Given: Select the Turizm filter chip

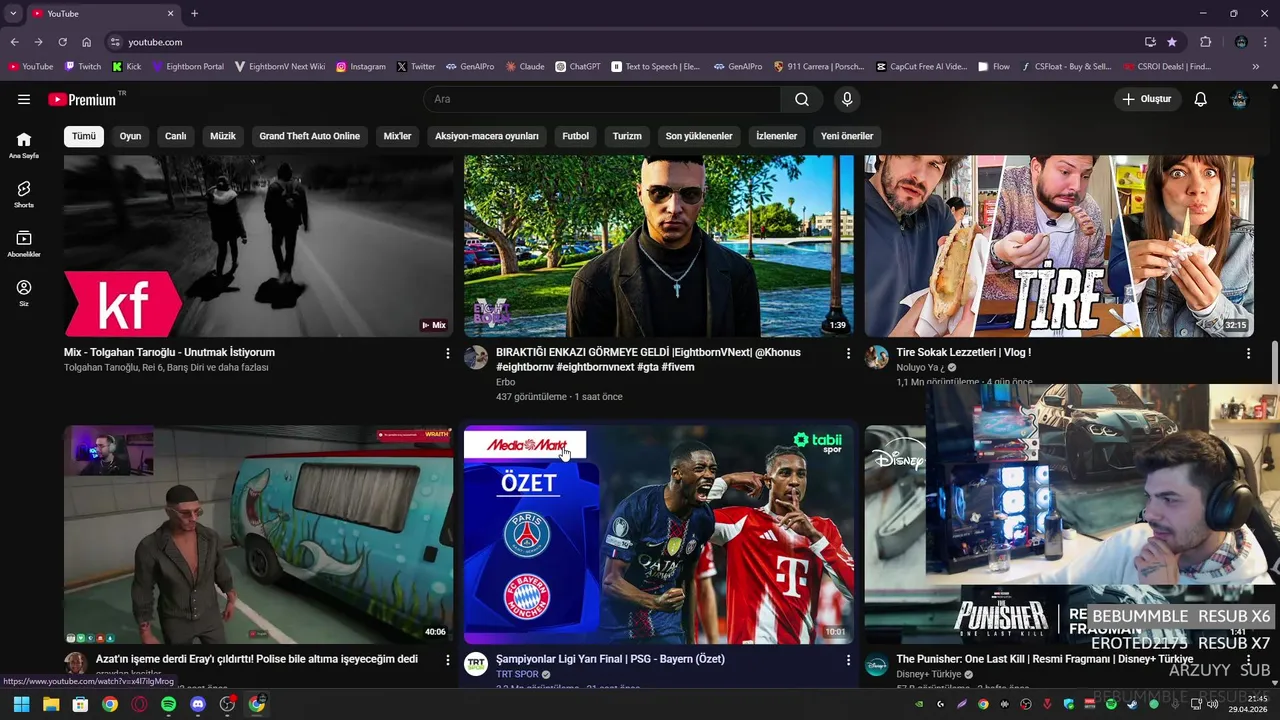Looking at the screenshot, I should (627, 136).
